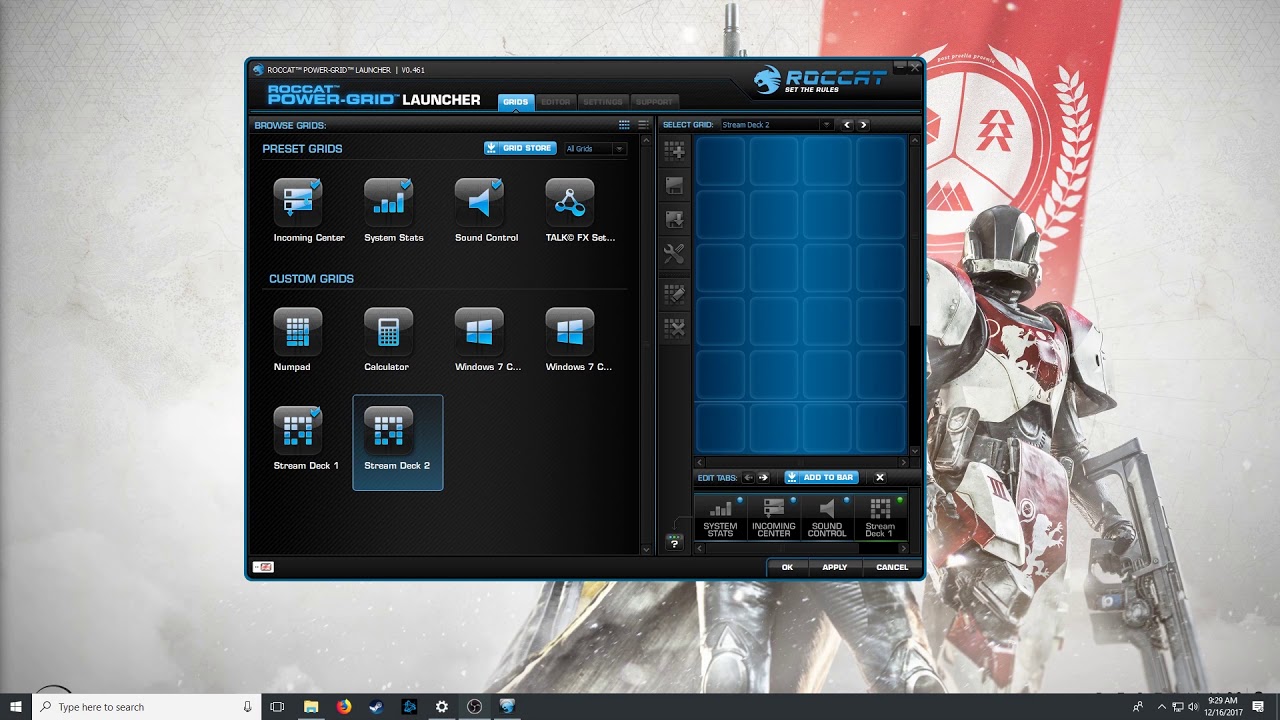This screenshot has width=1280, height=720.
Task: Click the Apply button
Action: tap(835, 567)
